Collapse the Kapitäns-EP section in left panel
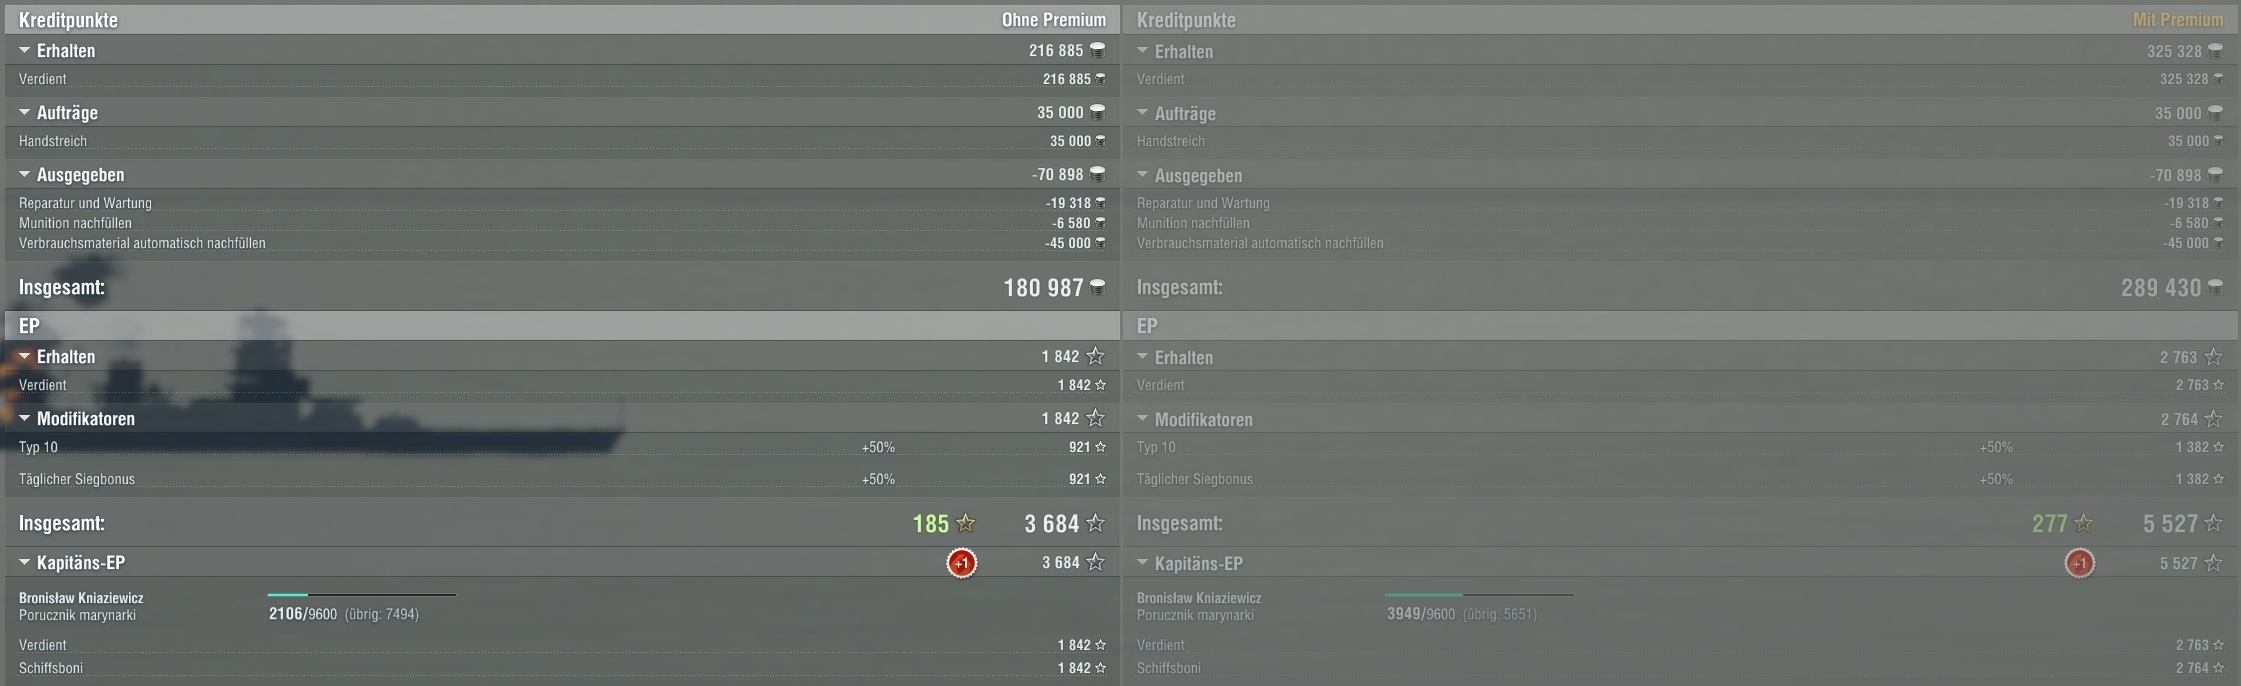 (25, 562)
